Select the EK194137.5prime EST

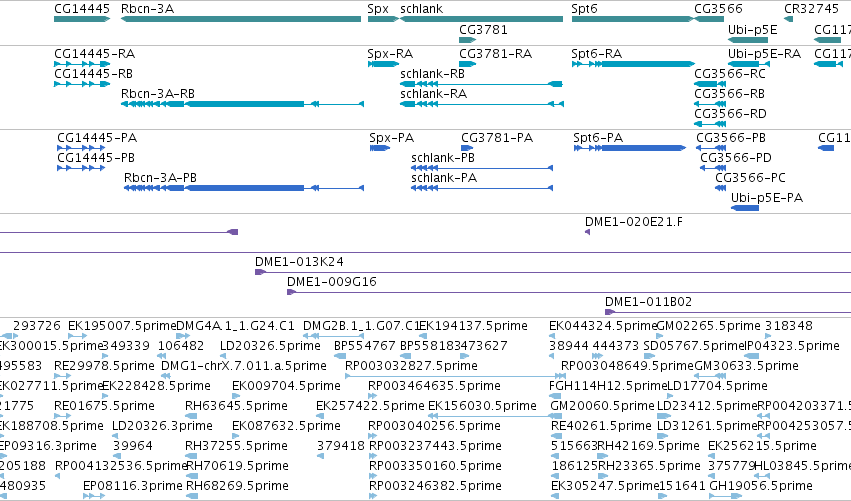[x=423, y=336]
